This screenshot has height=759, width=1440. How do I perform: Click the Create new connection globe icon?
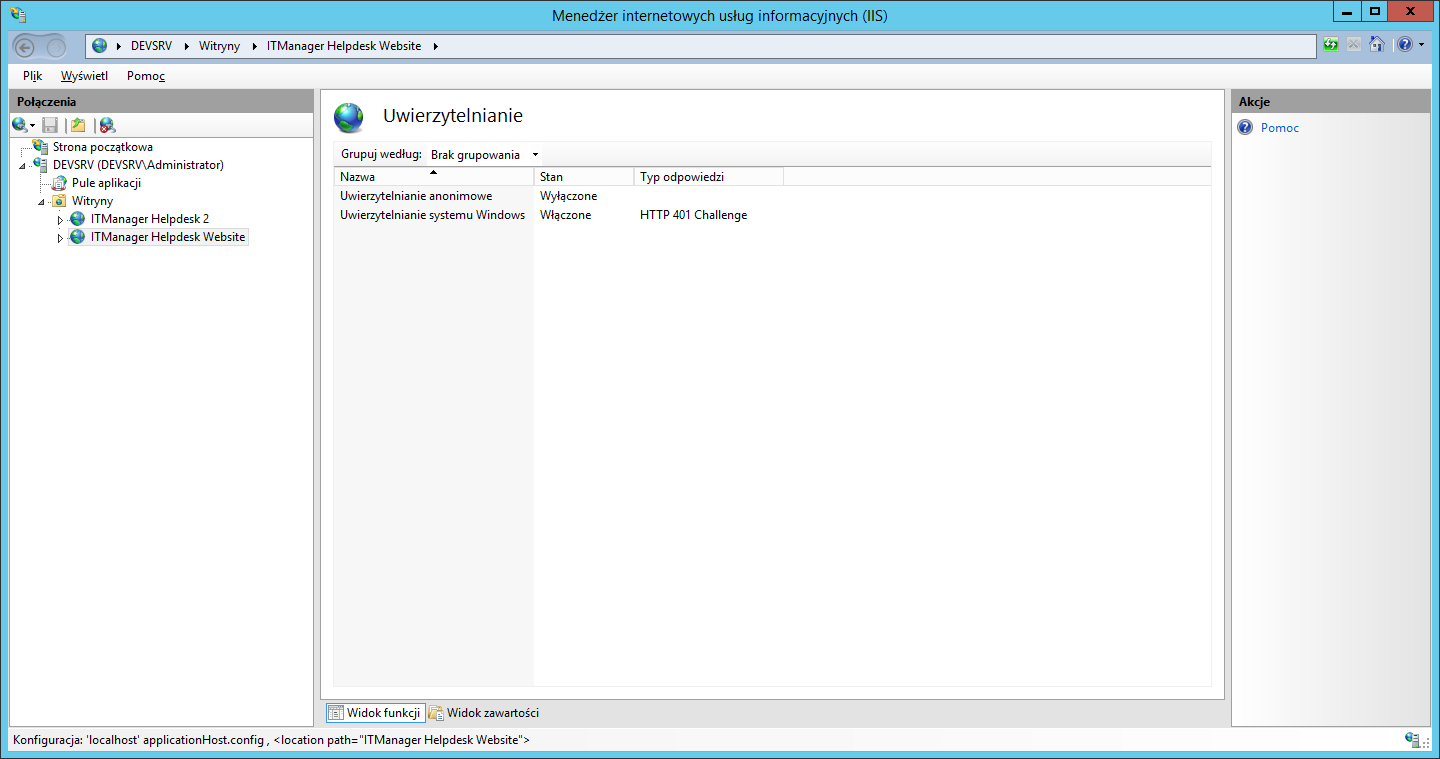19,125
